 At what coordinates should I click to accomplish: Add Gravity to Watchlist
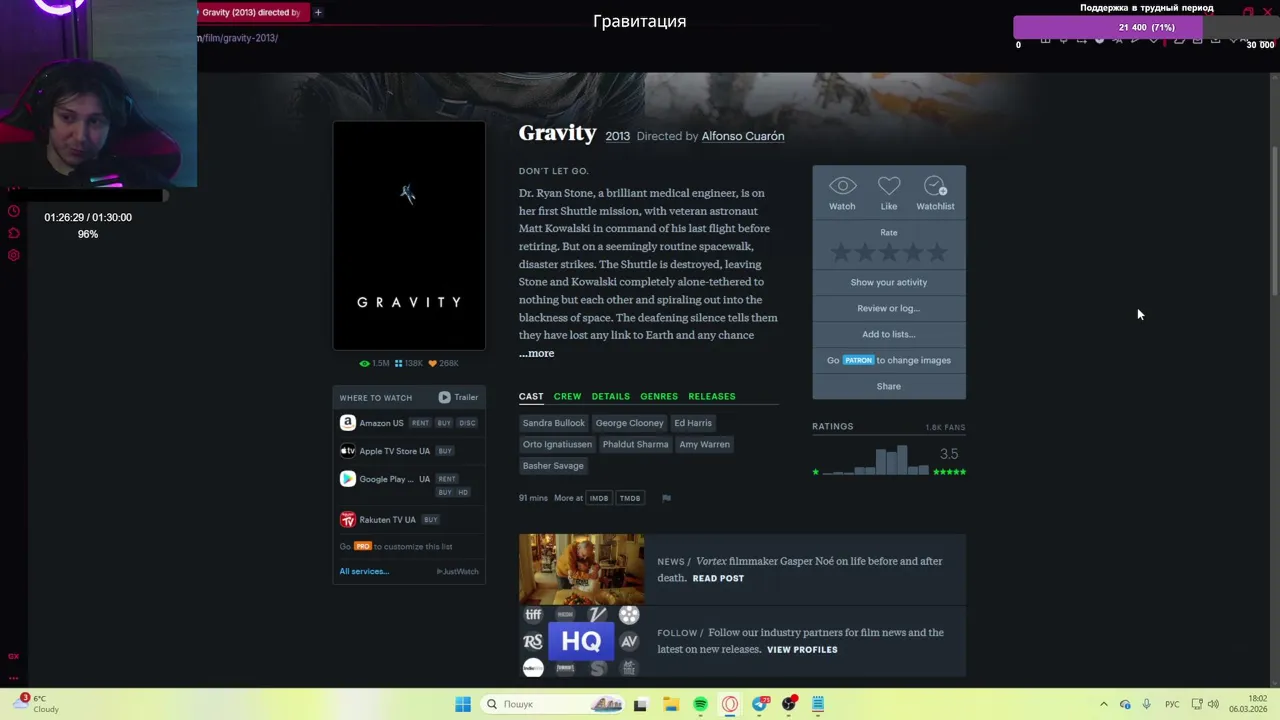tap(935, 193)
